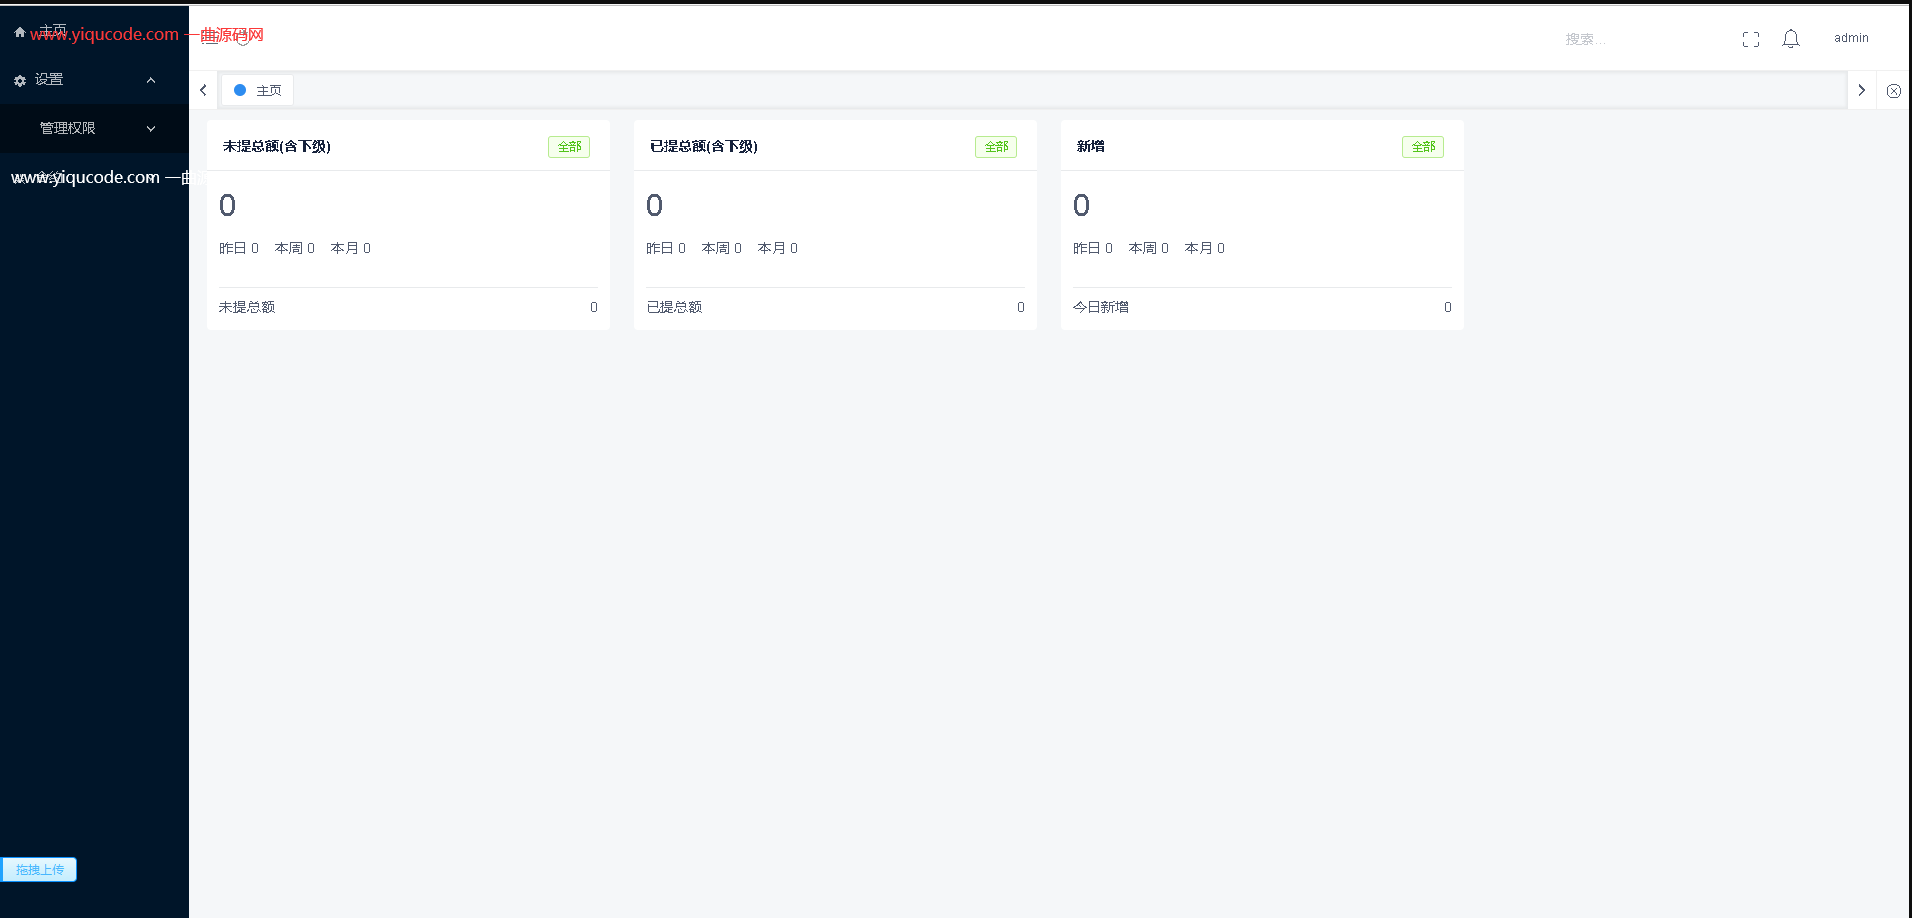Click the 已提总额 footer label
Screen dimensions: 1912x918
(674, 307)
